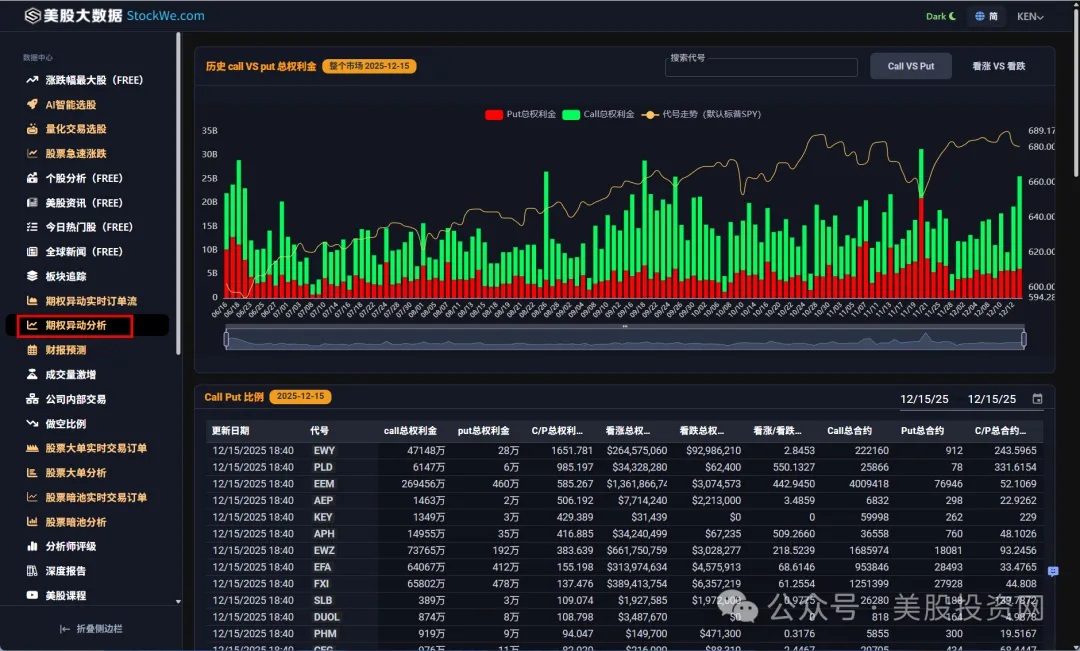Select the Call VS Put tab
Screen dimensions: 1080x651
tap(911, 66)
